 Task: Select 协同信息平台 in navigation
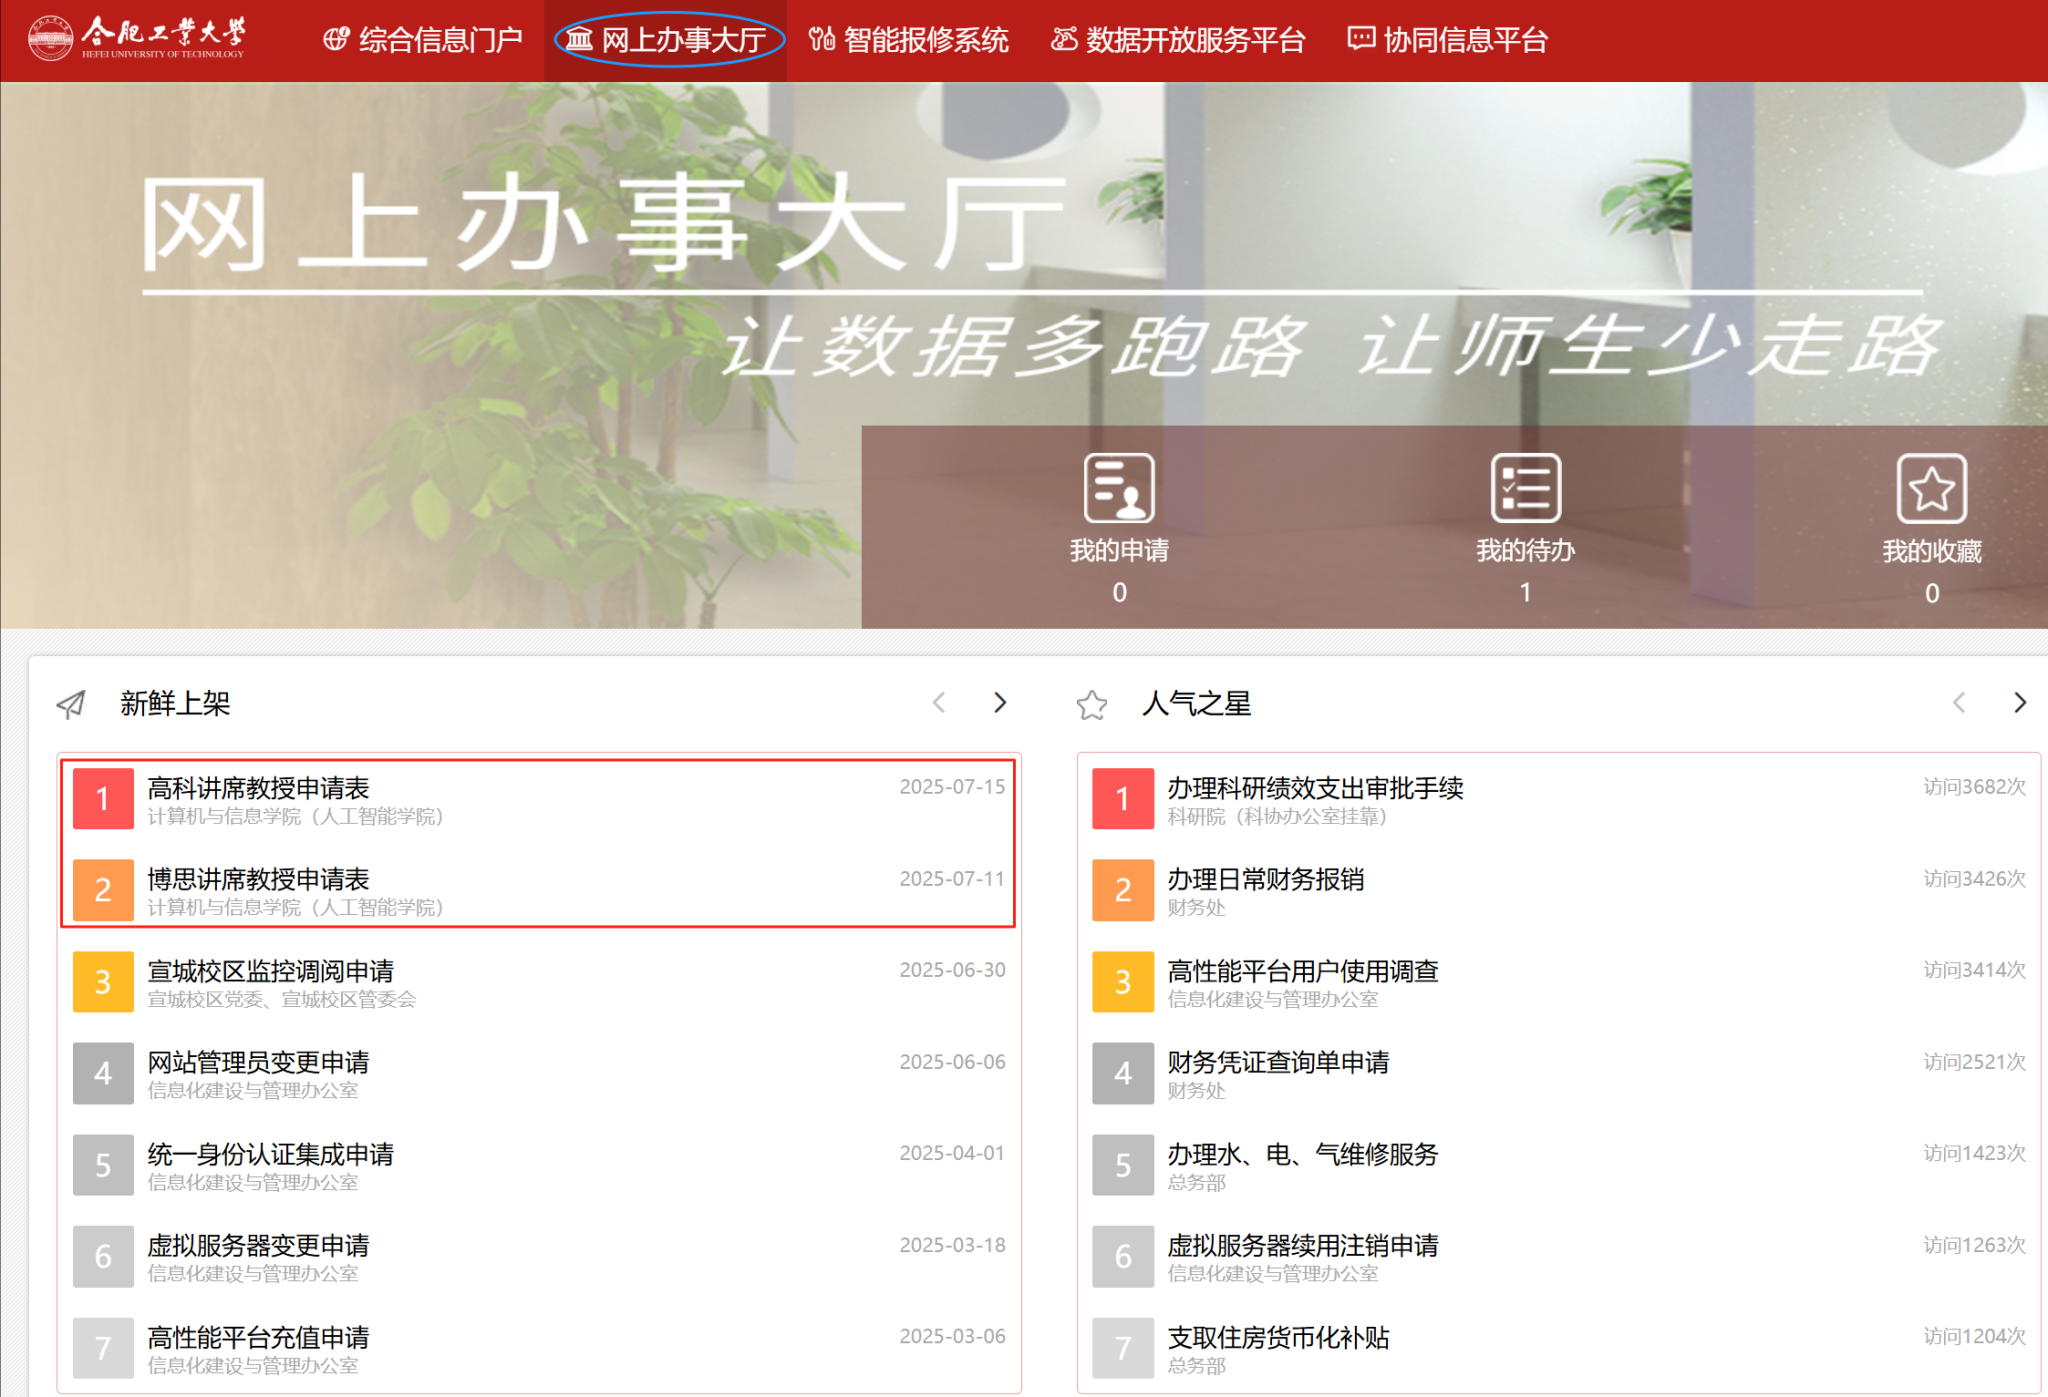point(1448,40)
